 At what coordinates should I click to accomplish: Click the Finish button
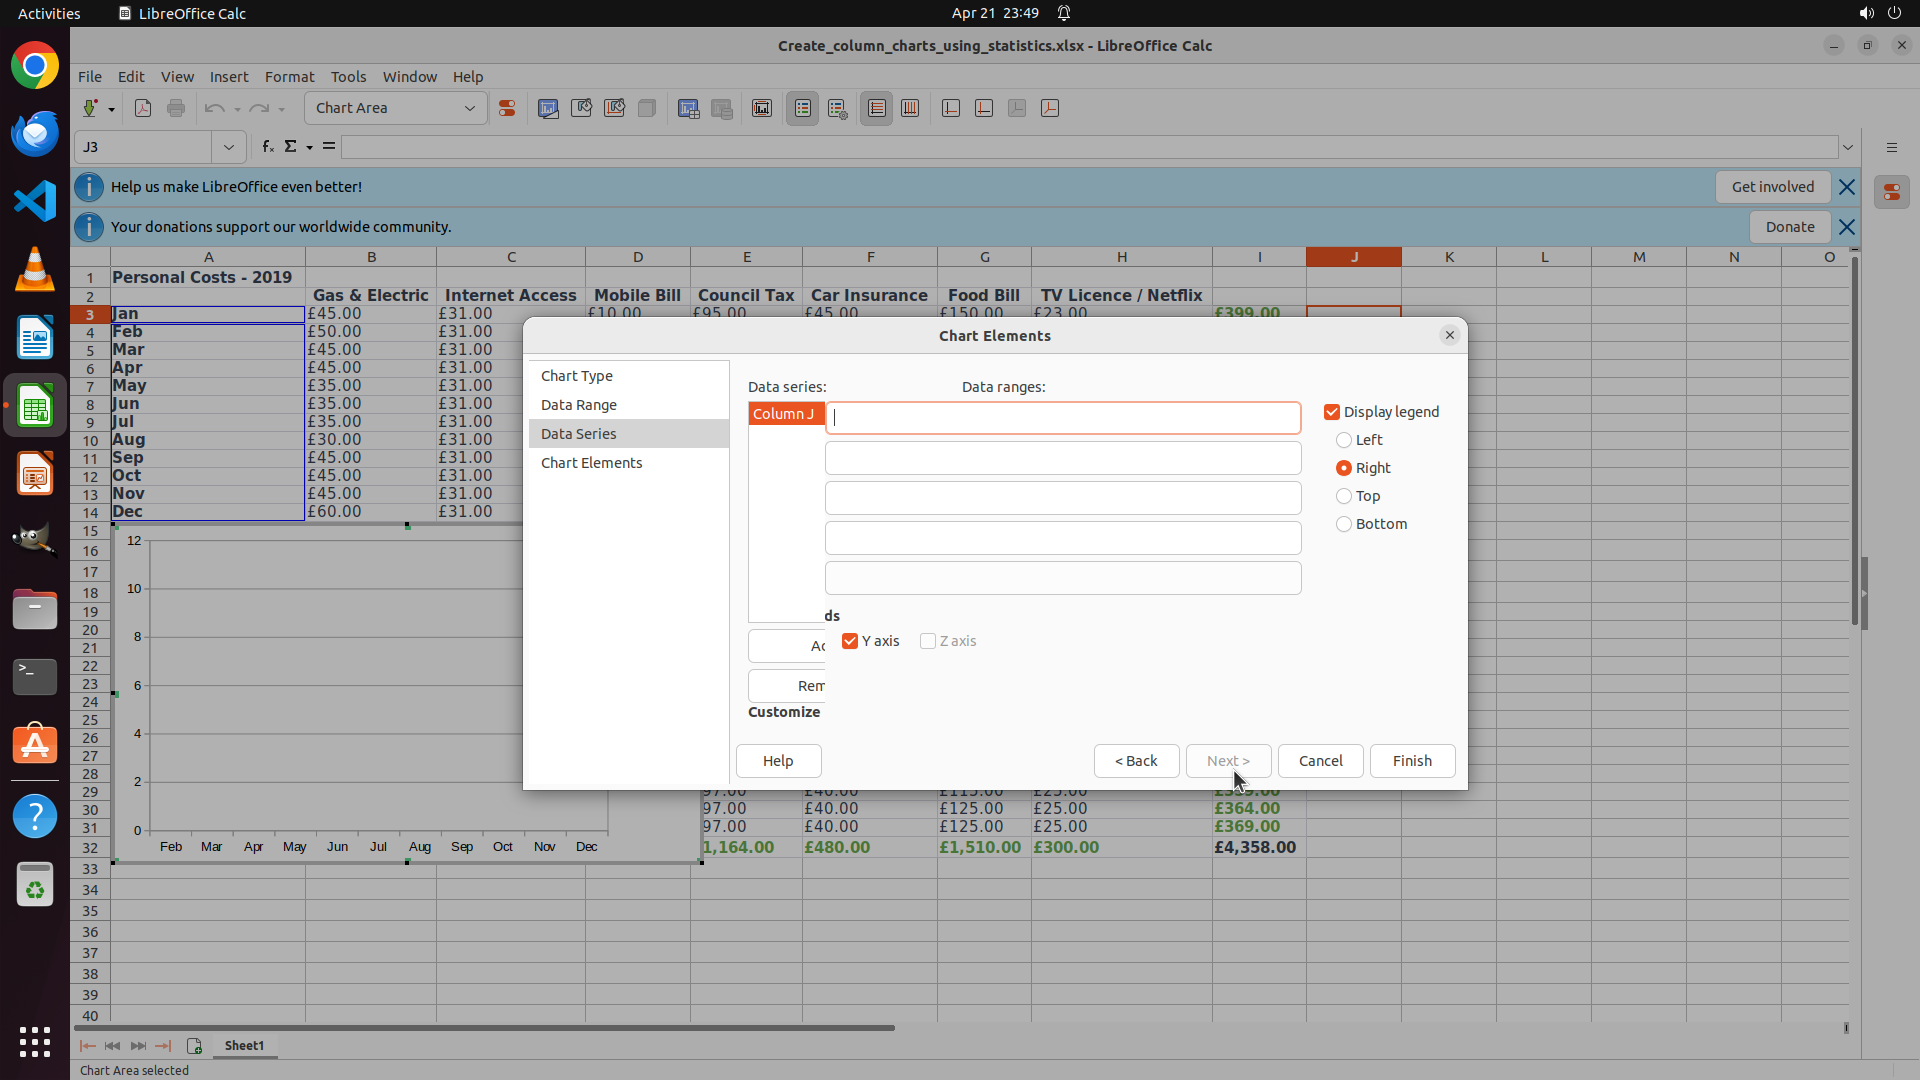tap(1412, 761)
